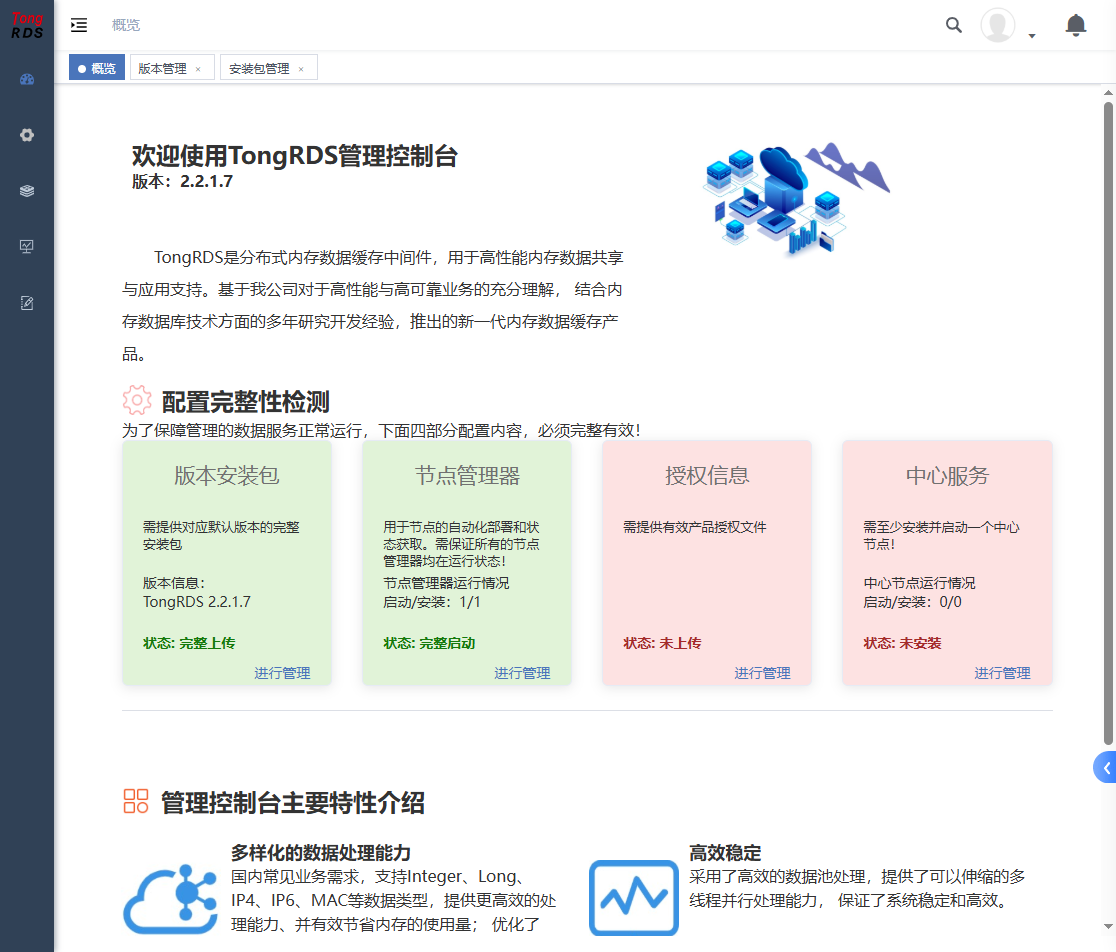Open the stacked layers sidebar icon
Image resolution: width=1116 pixels, height=952 pixels.
click(27, 191)
